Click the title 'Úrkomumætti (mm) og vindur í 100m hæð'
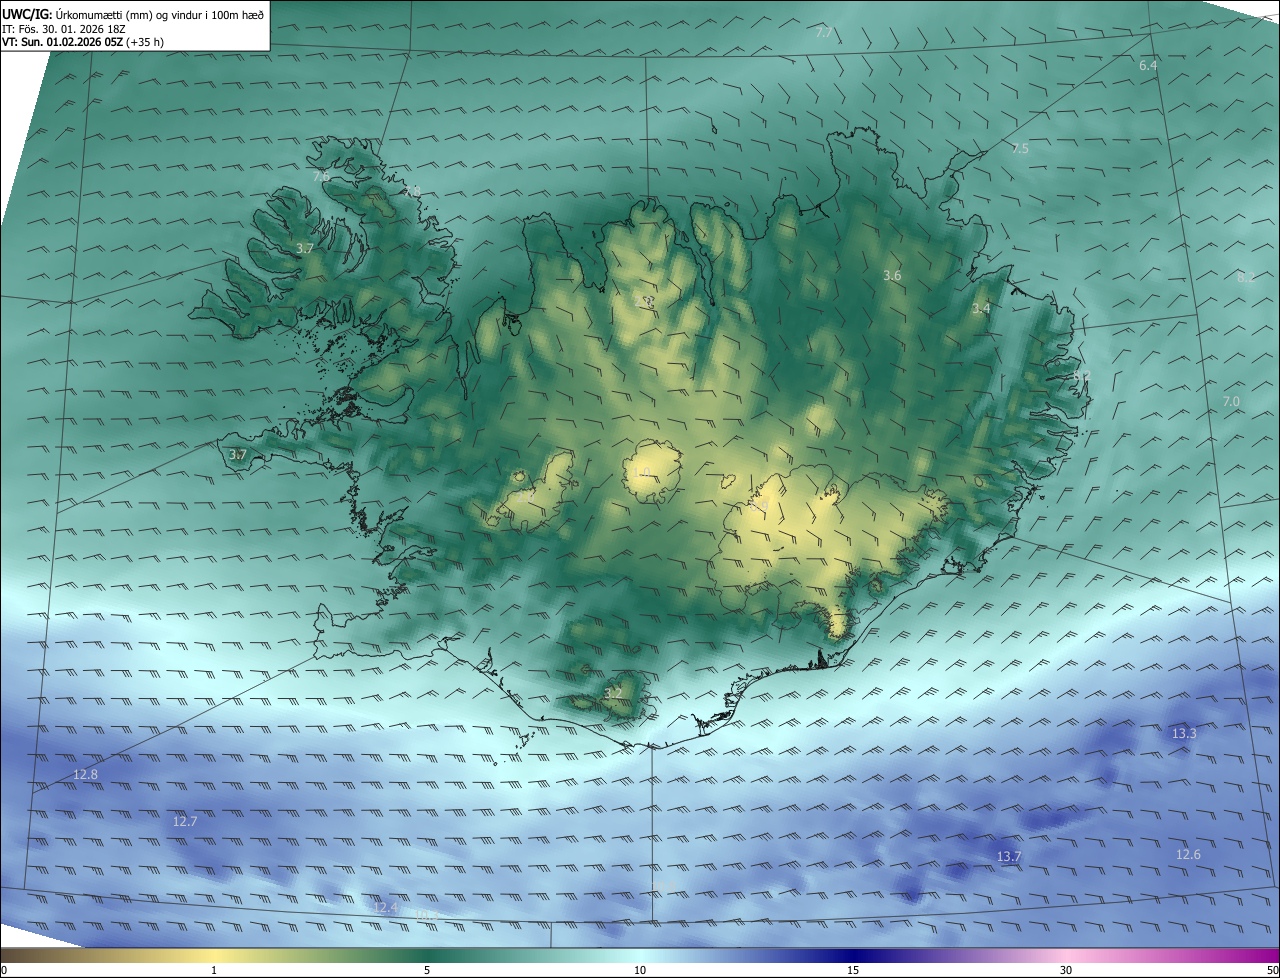Image resolution: width=1280 pixels, height=978 pixels. coord(159,14)
